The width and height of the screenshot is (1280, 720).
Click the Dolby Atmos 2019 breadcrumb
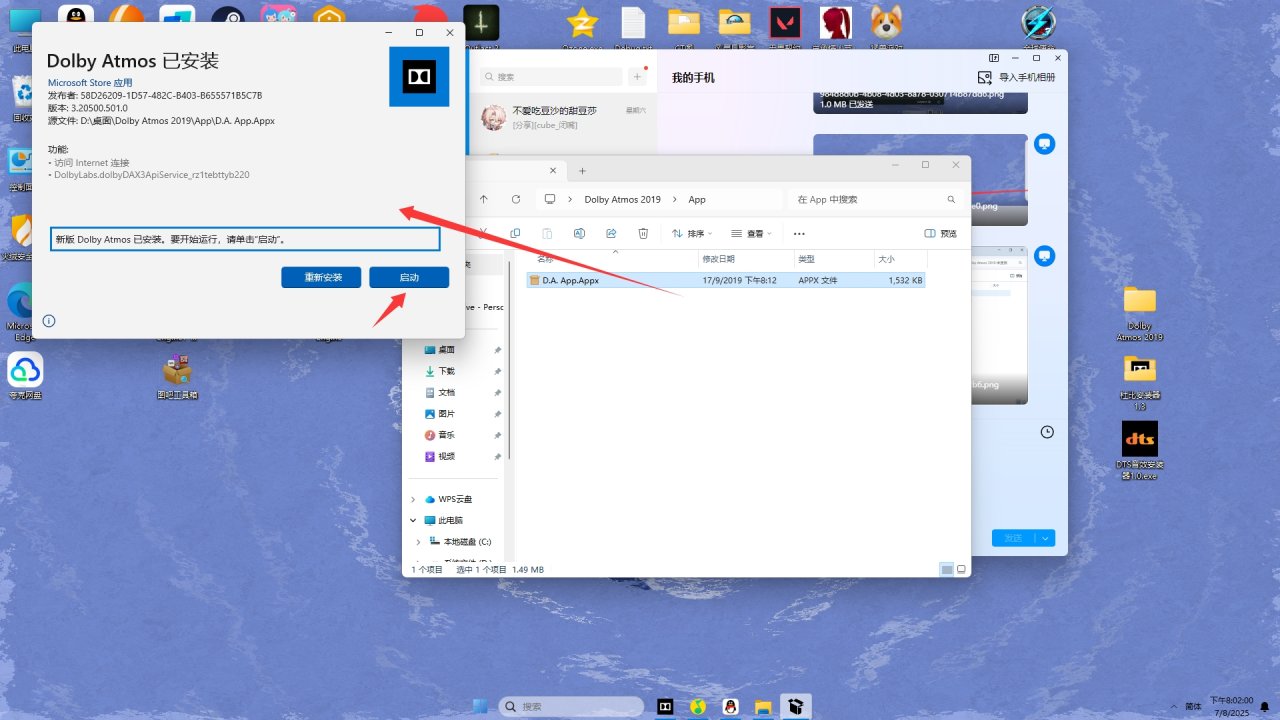[x=622, y=199]
